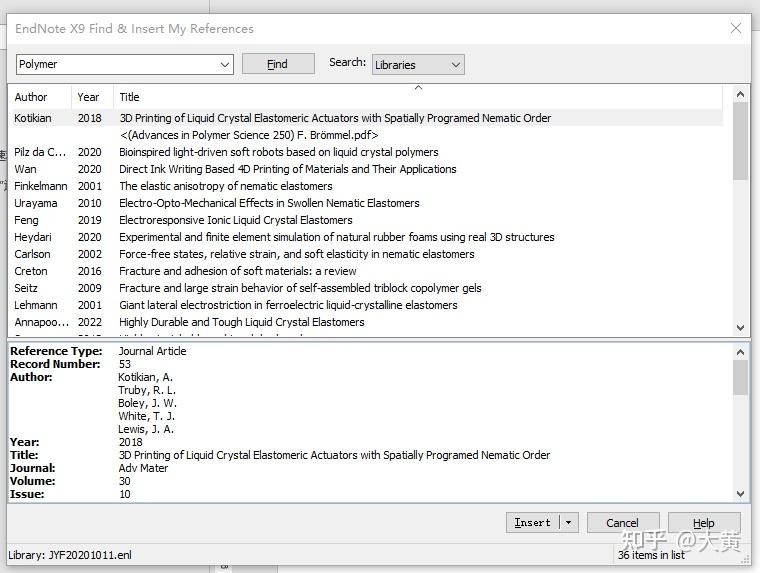This screenshot has width=760, height=573.
Task: Open the Insert button's dropdown arrow
Action: pyautogui.click(x=569, y=523)
